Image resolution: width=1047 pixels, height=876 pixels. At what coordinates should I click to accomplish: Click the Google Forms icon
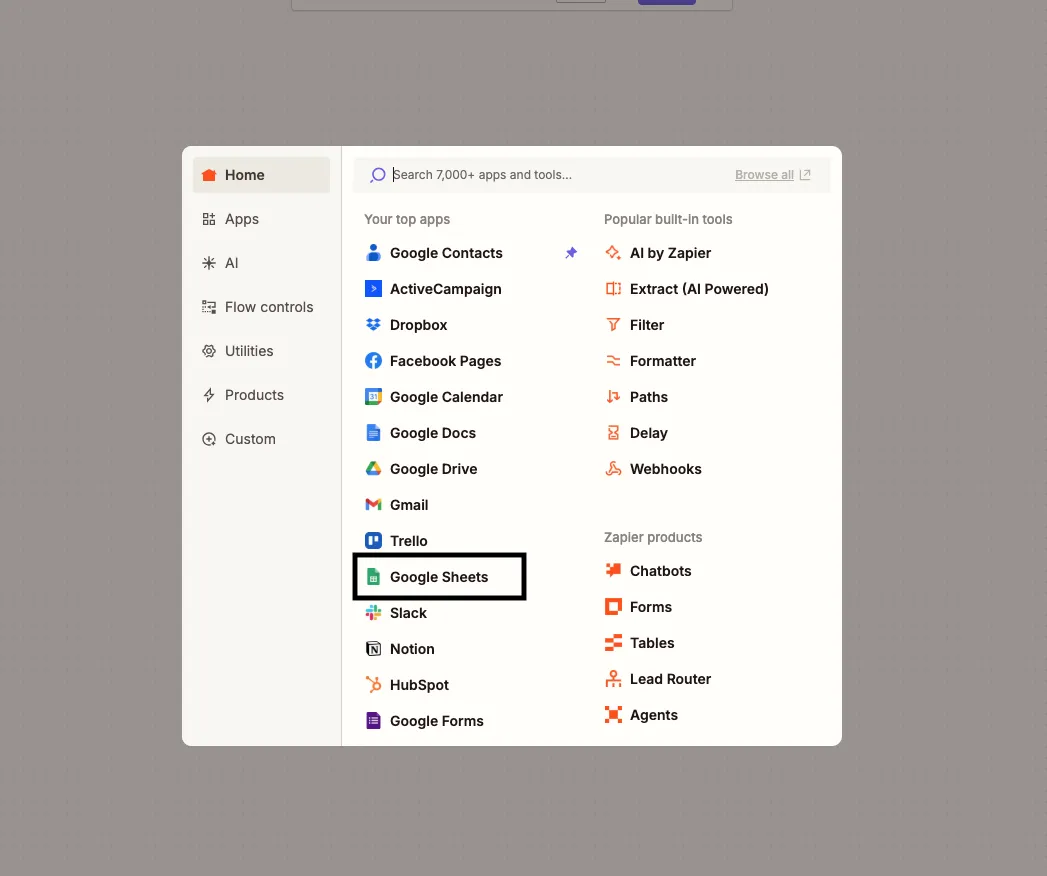(373, 721)
